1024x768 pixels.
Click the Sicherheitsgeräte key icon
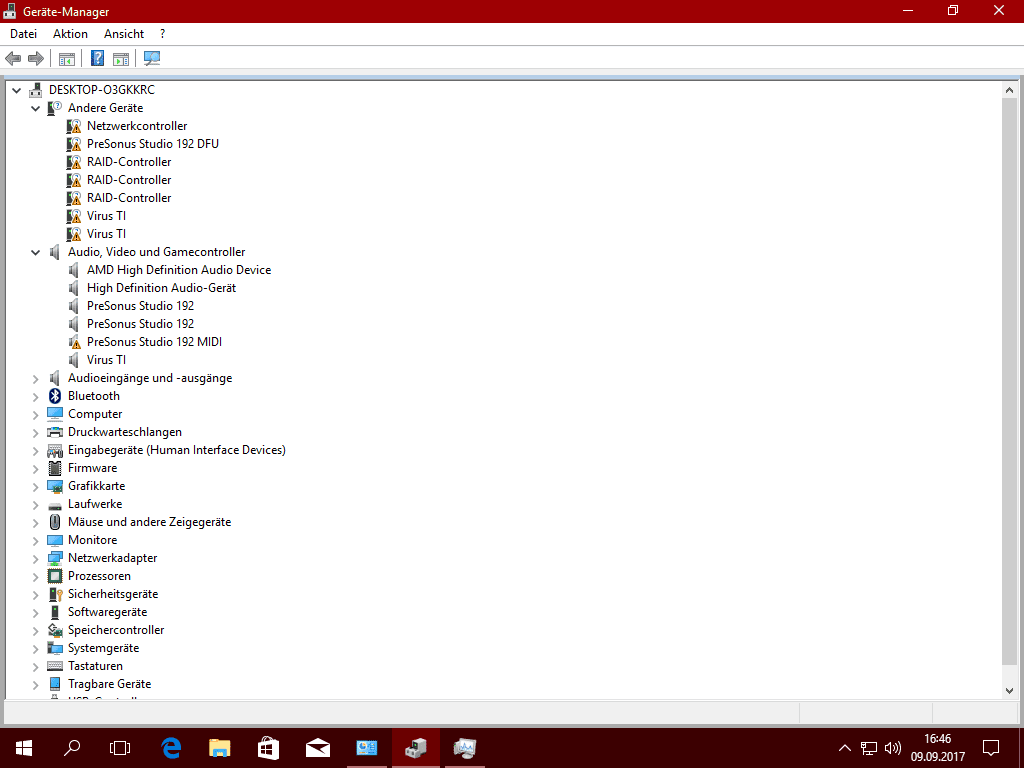pyautogui.click(x=55, y=594)
